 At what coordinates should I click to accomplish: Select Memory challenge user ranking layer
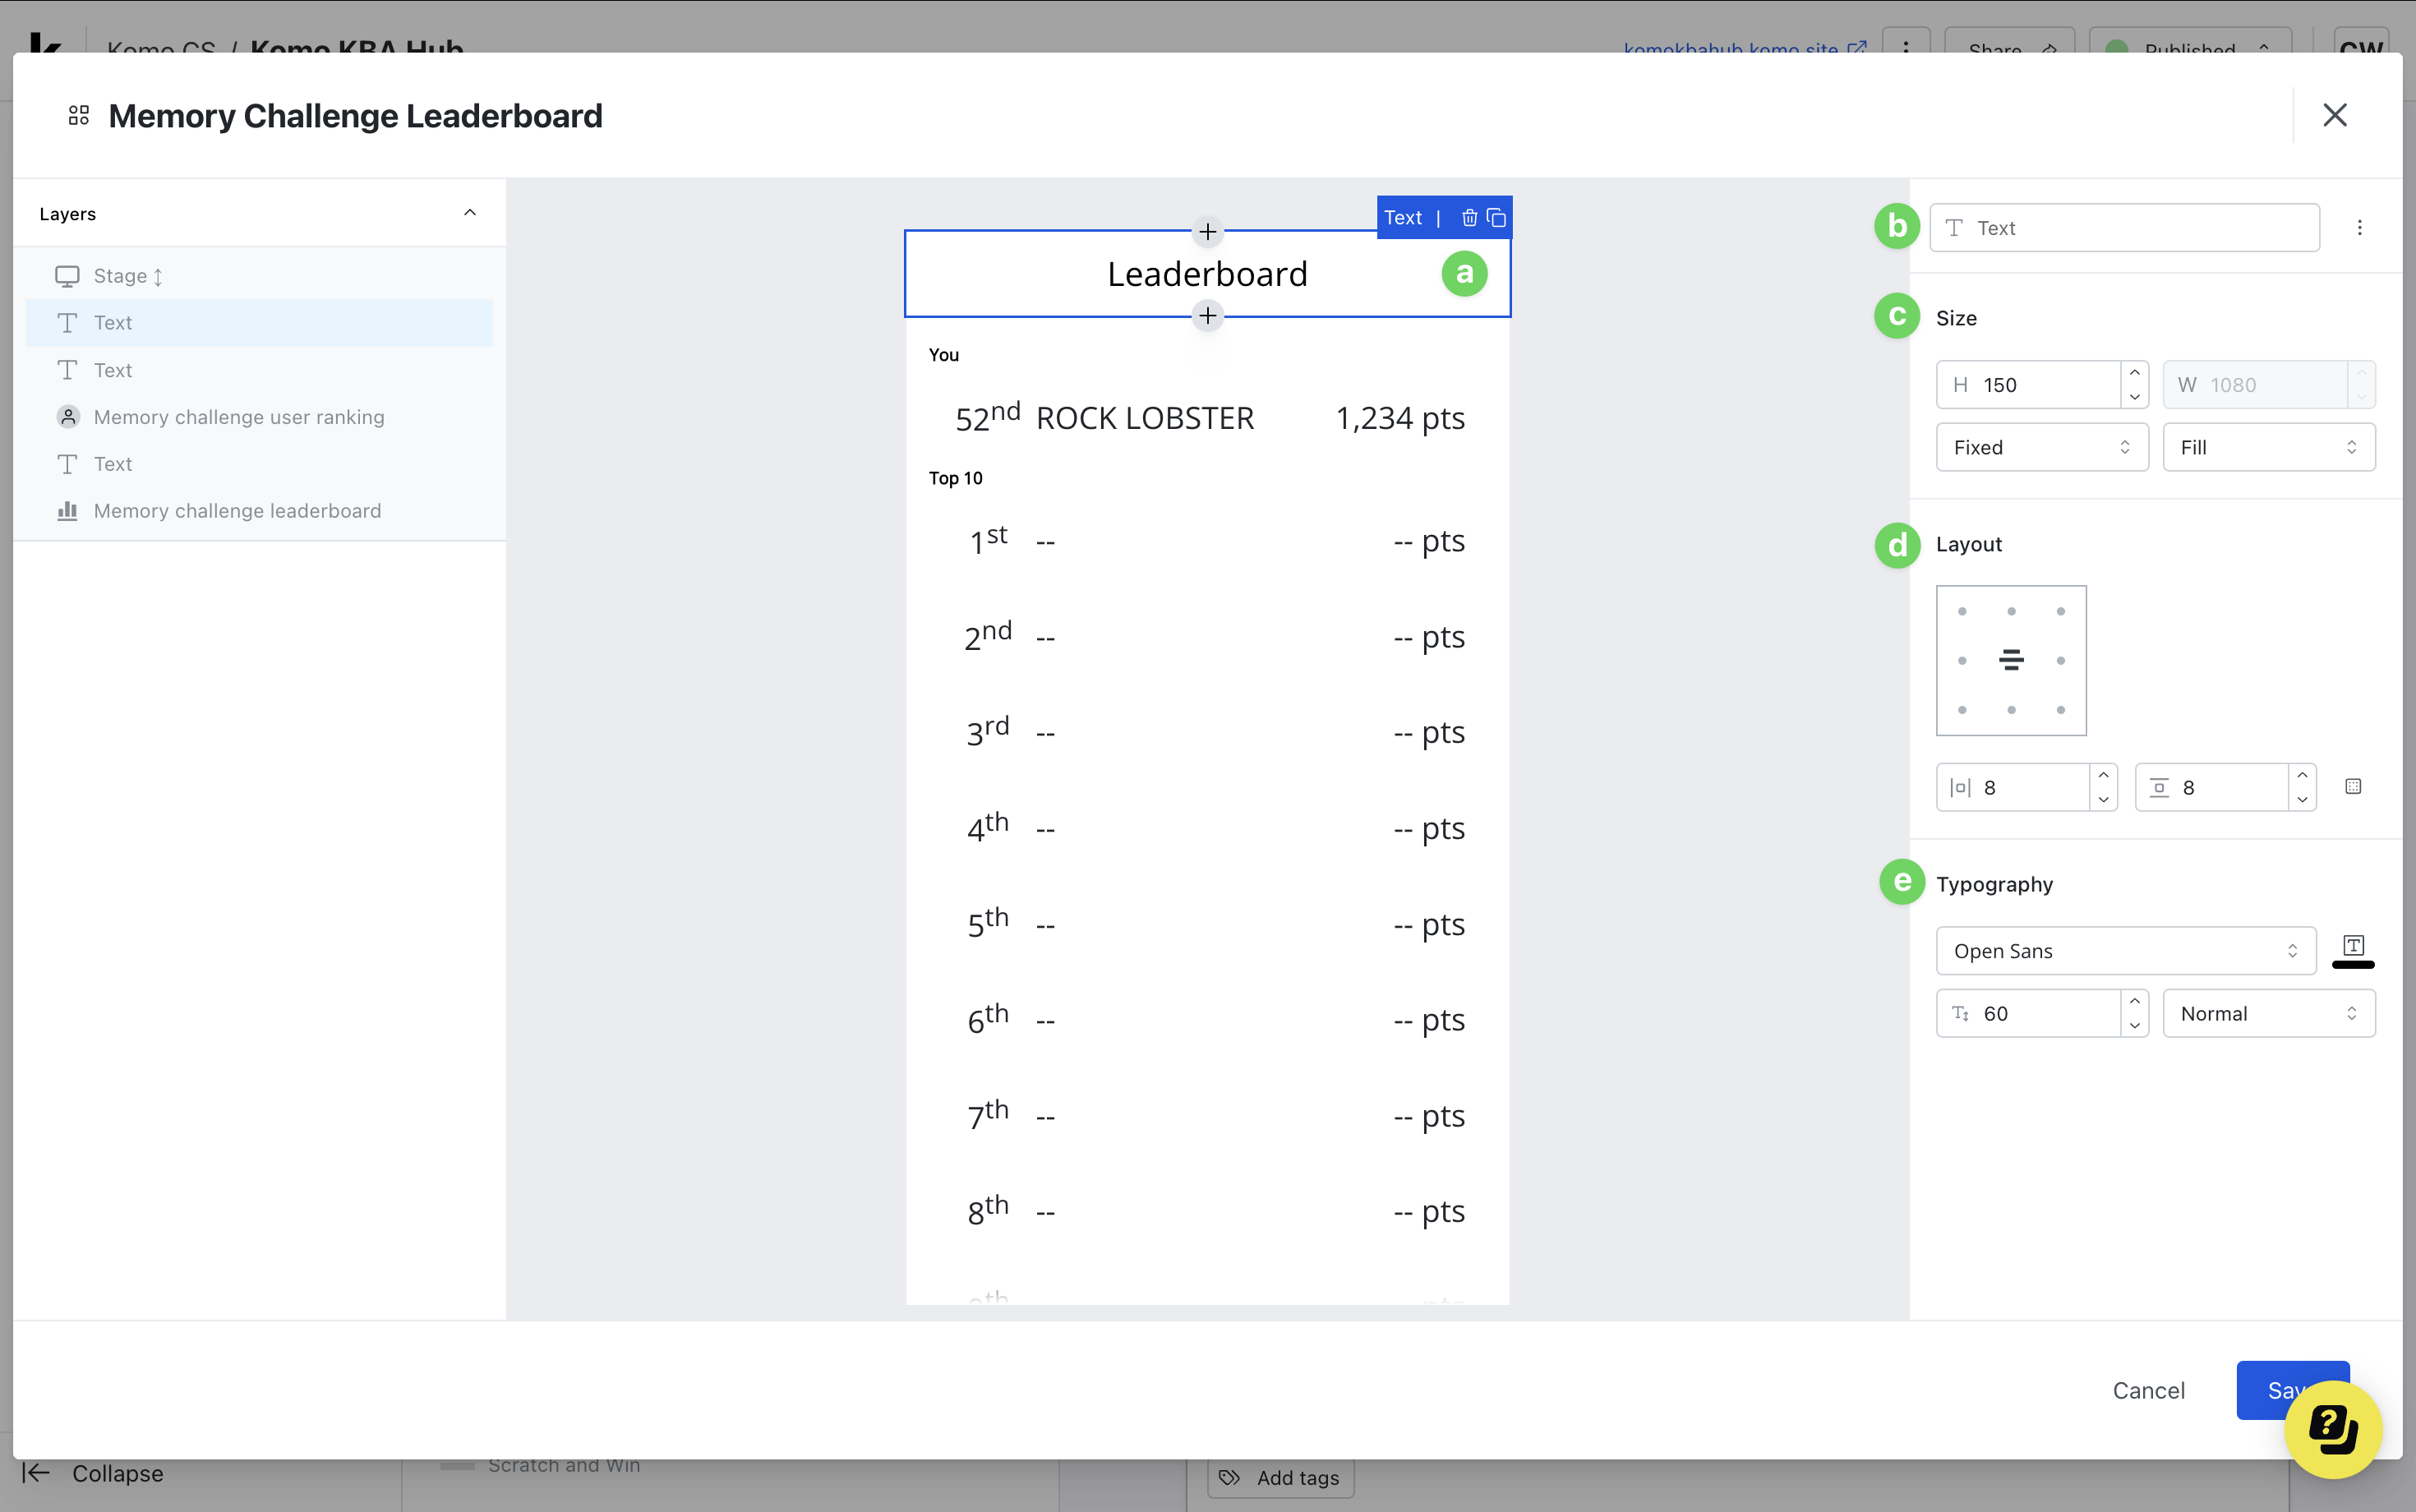coord(238,417)
